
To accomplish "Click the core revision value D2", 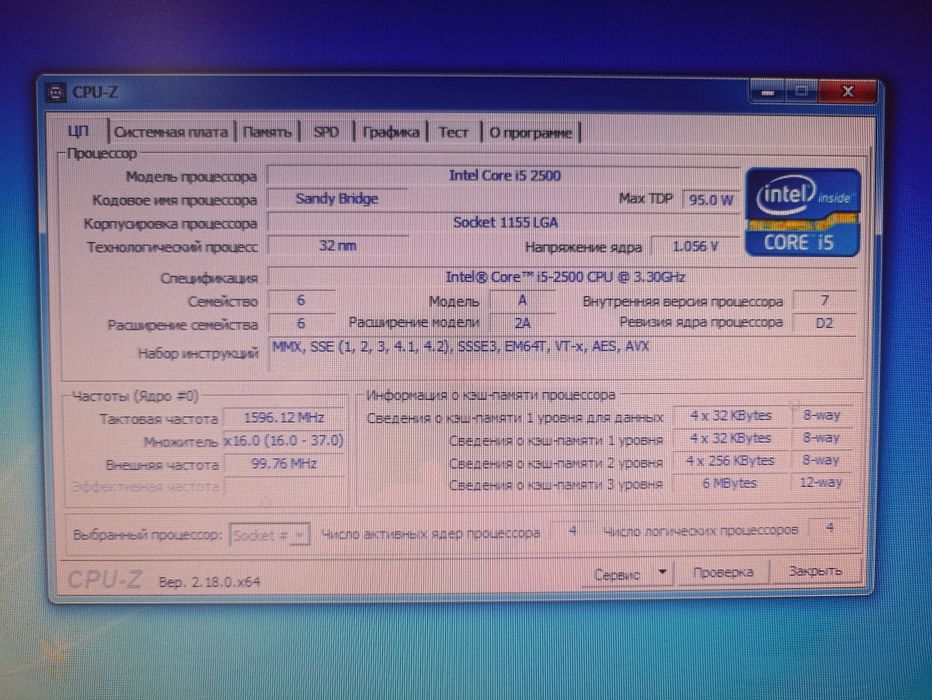I will tap(824, 323).
